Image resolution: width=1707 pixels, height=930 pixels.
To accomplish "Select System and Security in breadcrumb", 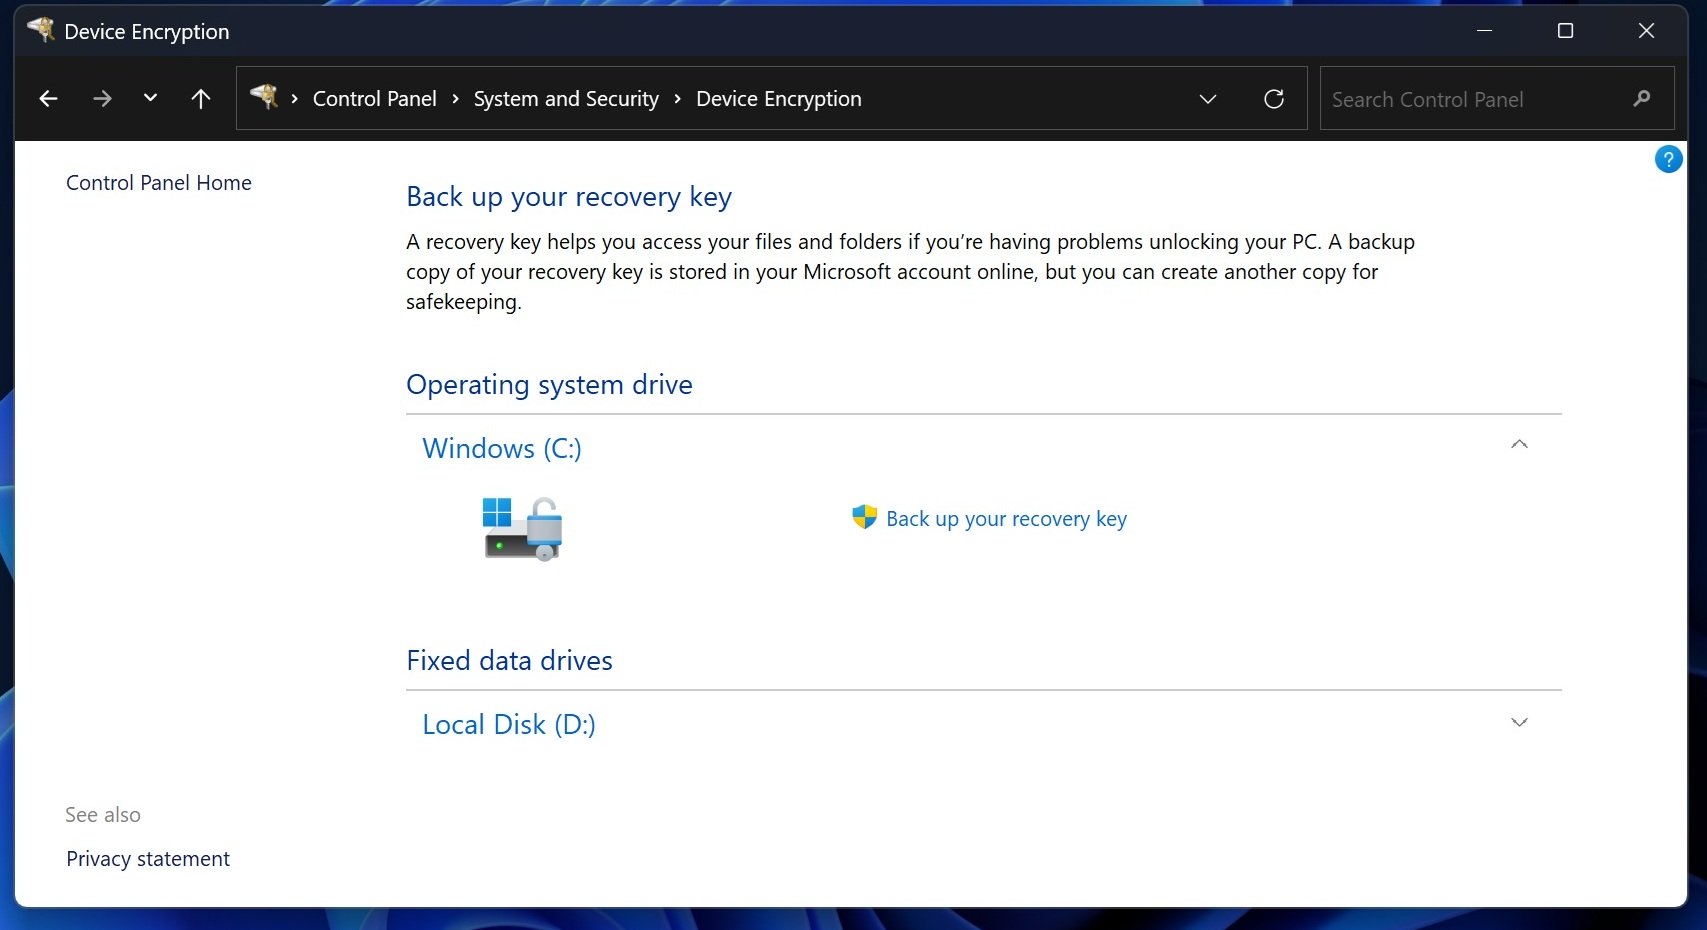I will 565,98.
